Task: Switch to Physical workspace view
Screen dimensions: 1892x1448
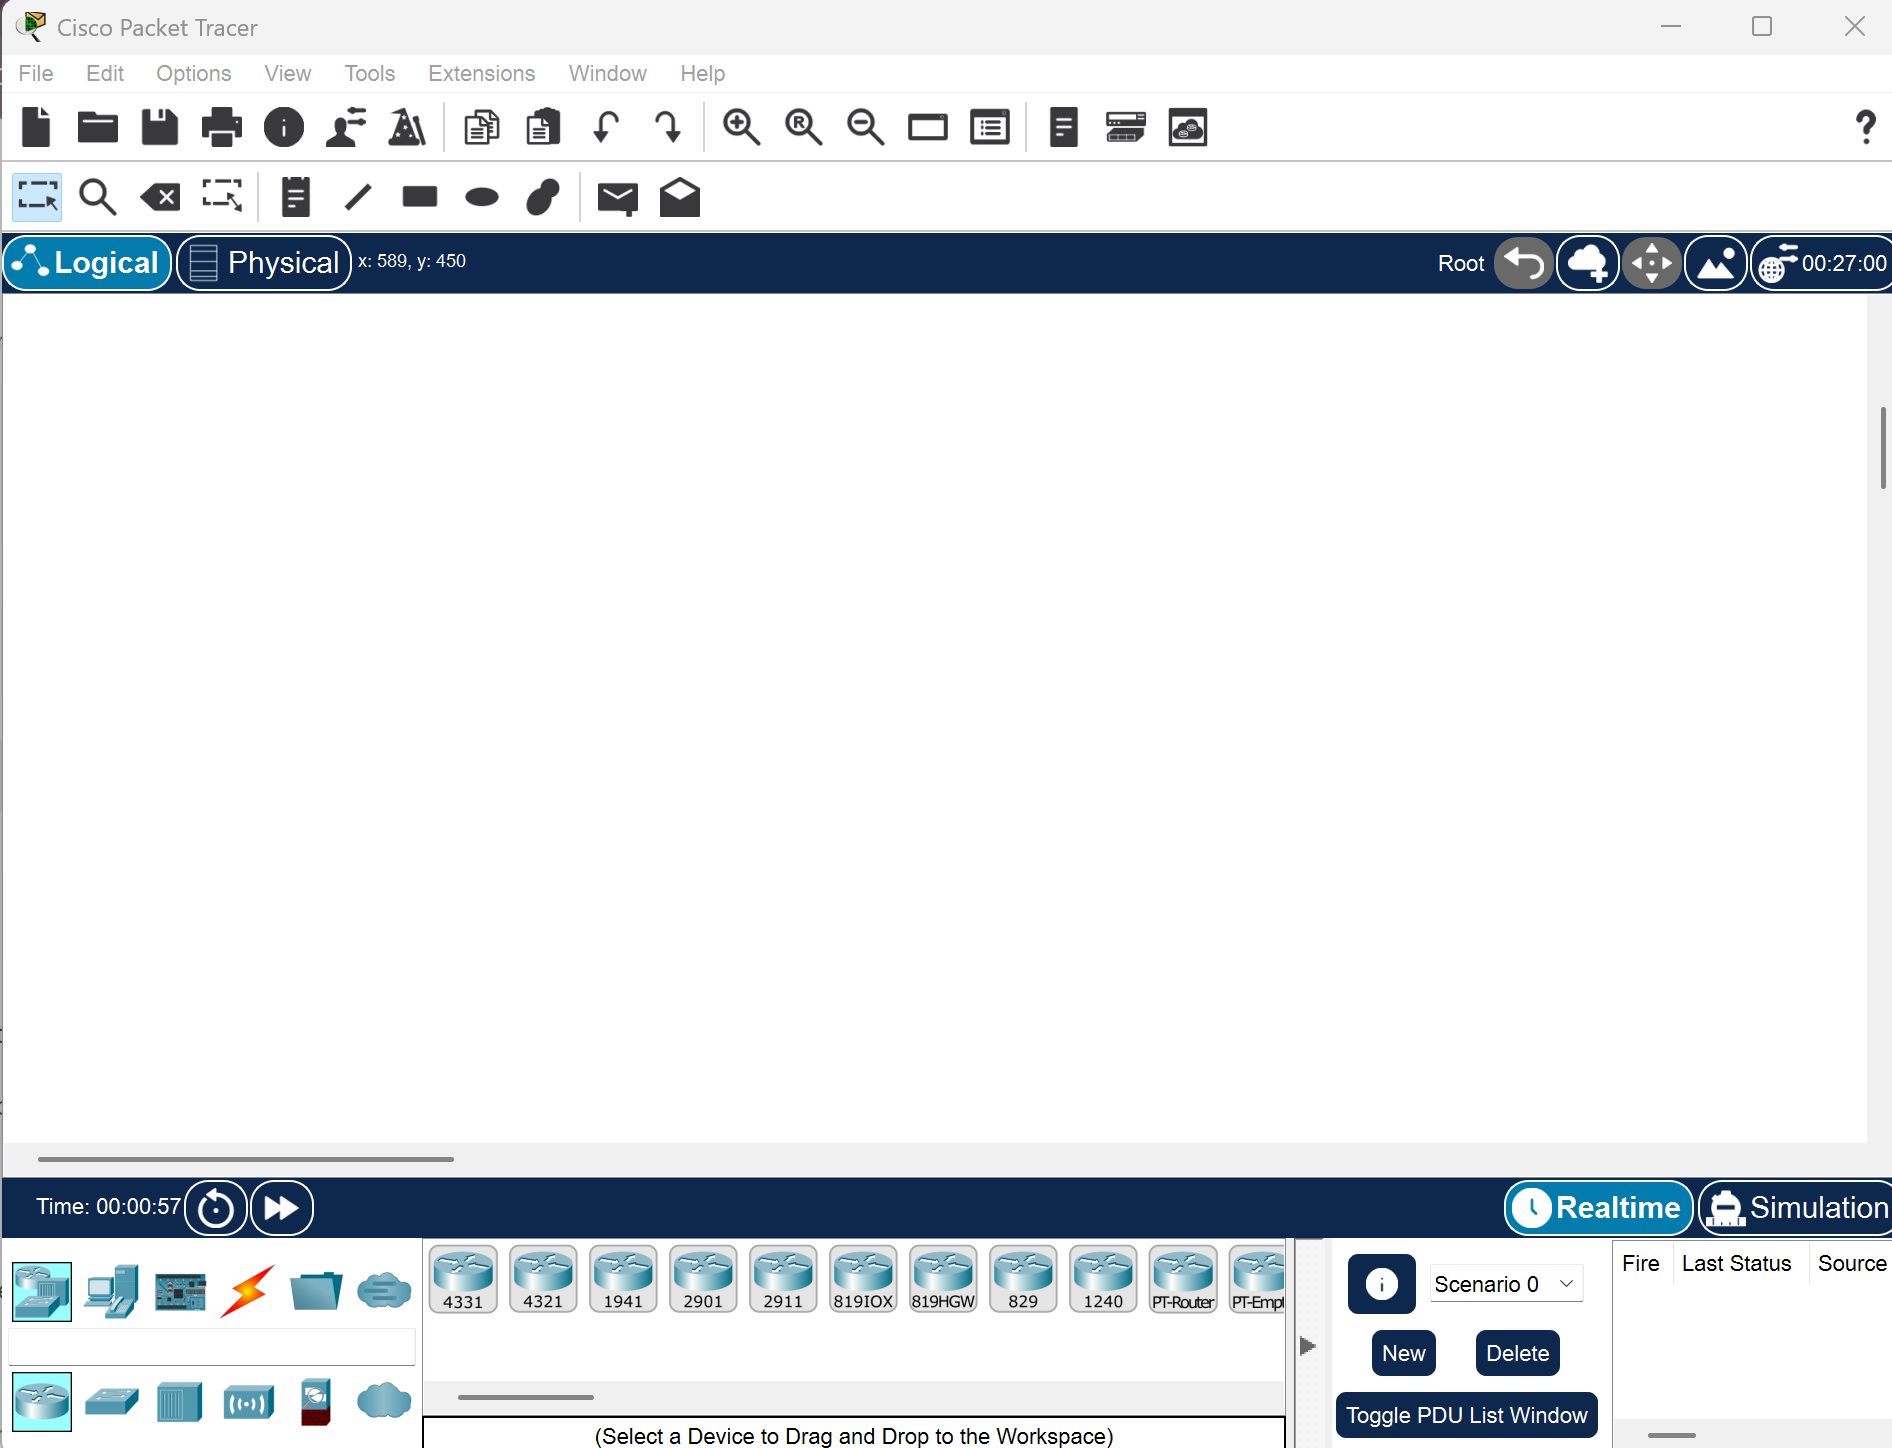Action: pos(264,263)
